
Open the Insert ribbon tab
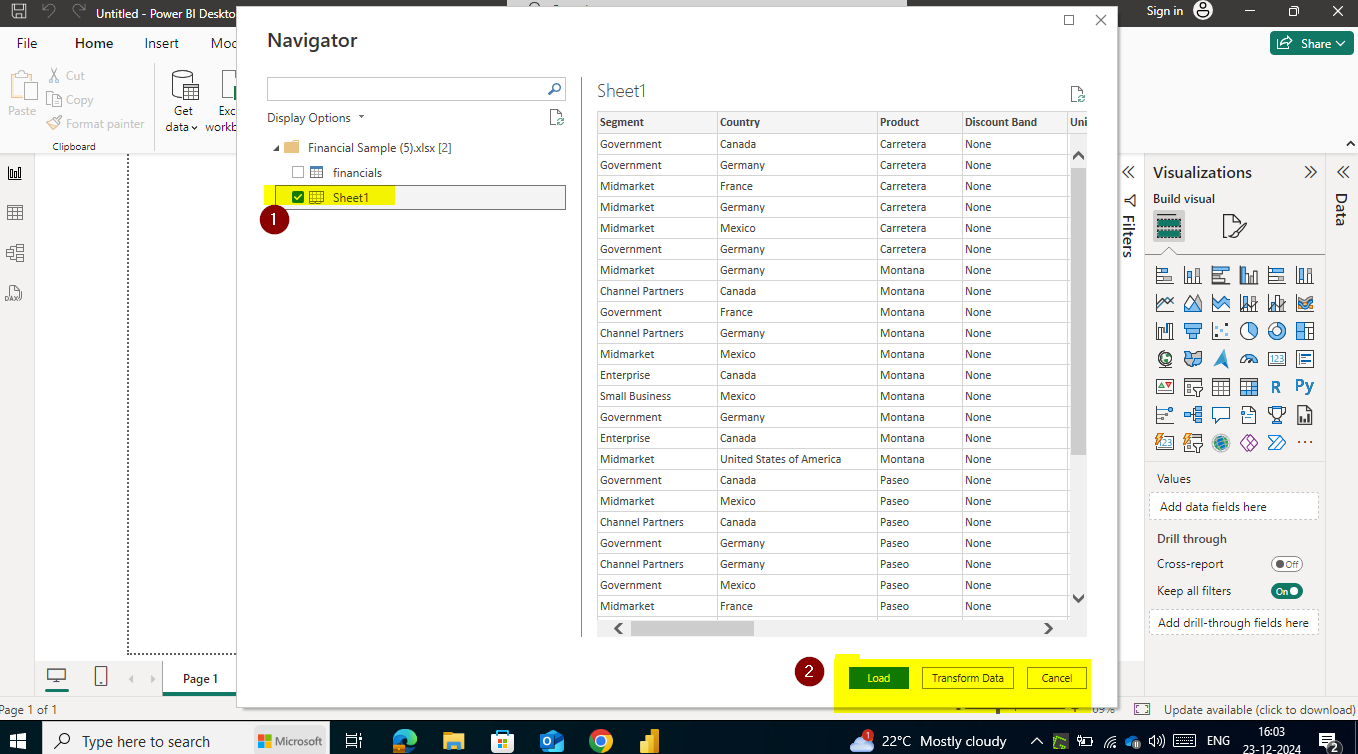161,43
